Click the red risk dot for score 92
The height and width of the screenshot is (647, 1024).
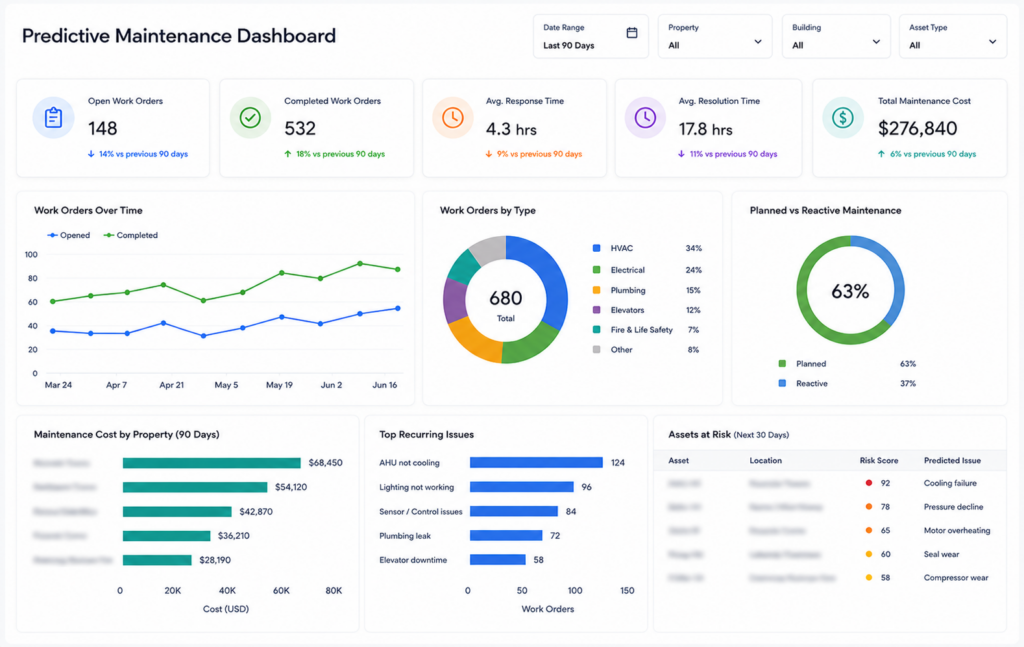coord(869,483)
